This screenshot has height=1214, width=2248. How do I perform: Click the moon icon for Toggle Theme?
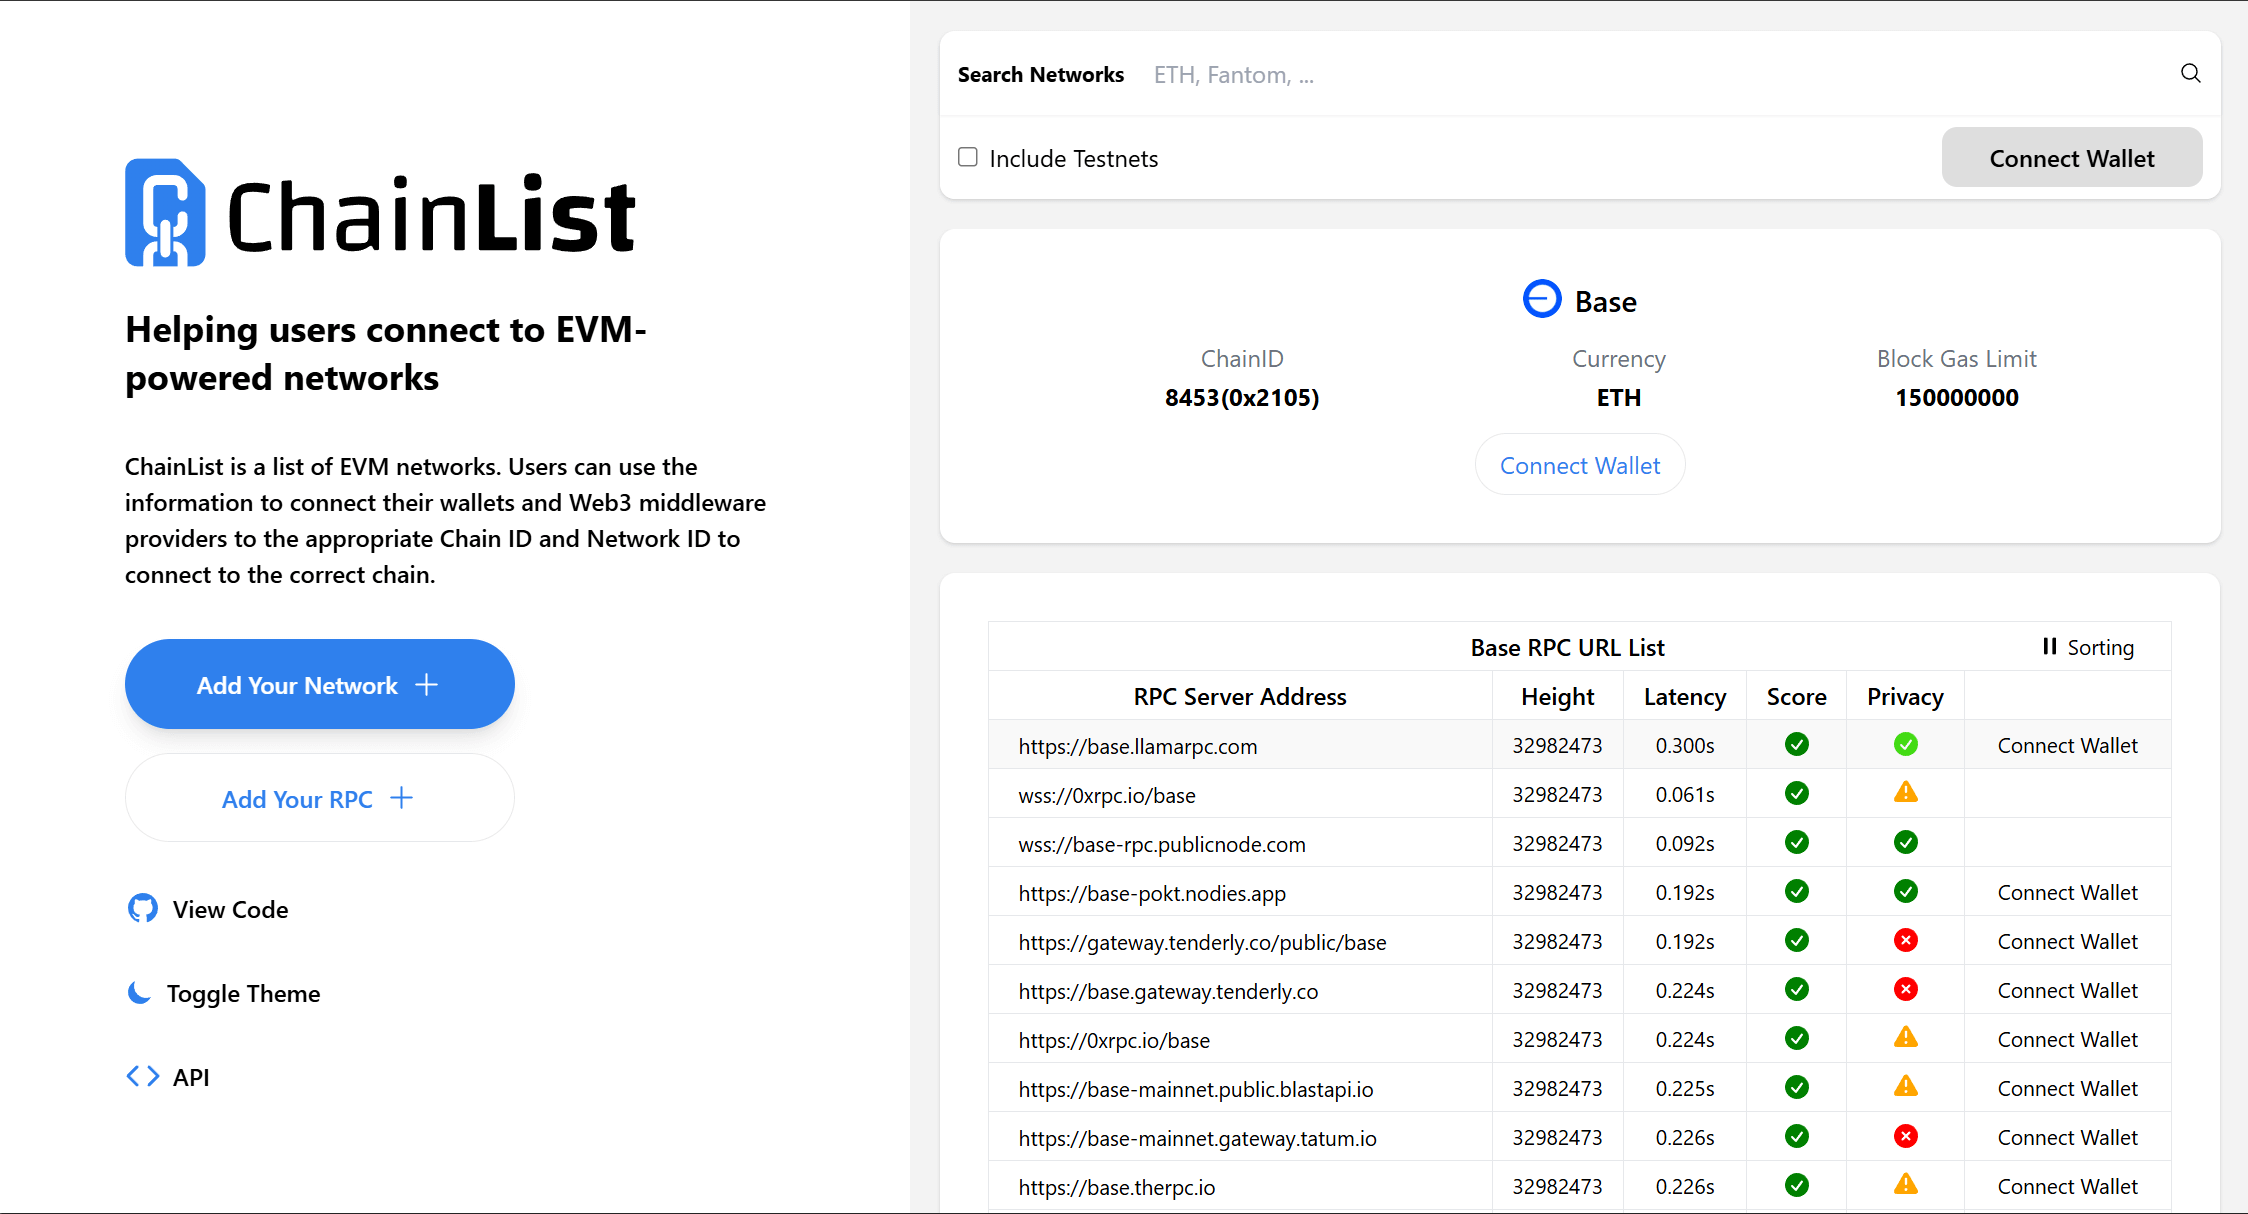click(x=139, y=992)
